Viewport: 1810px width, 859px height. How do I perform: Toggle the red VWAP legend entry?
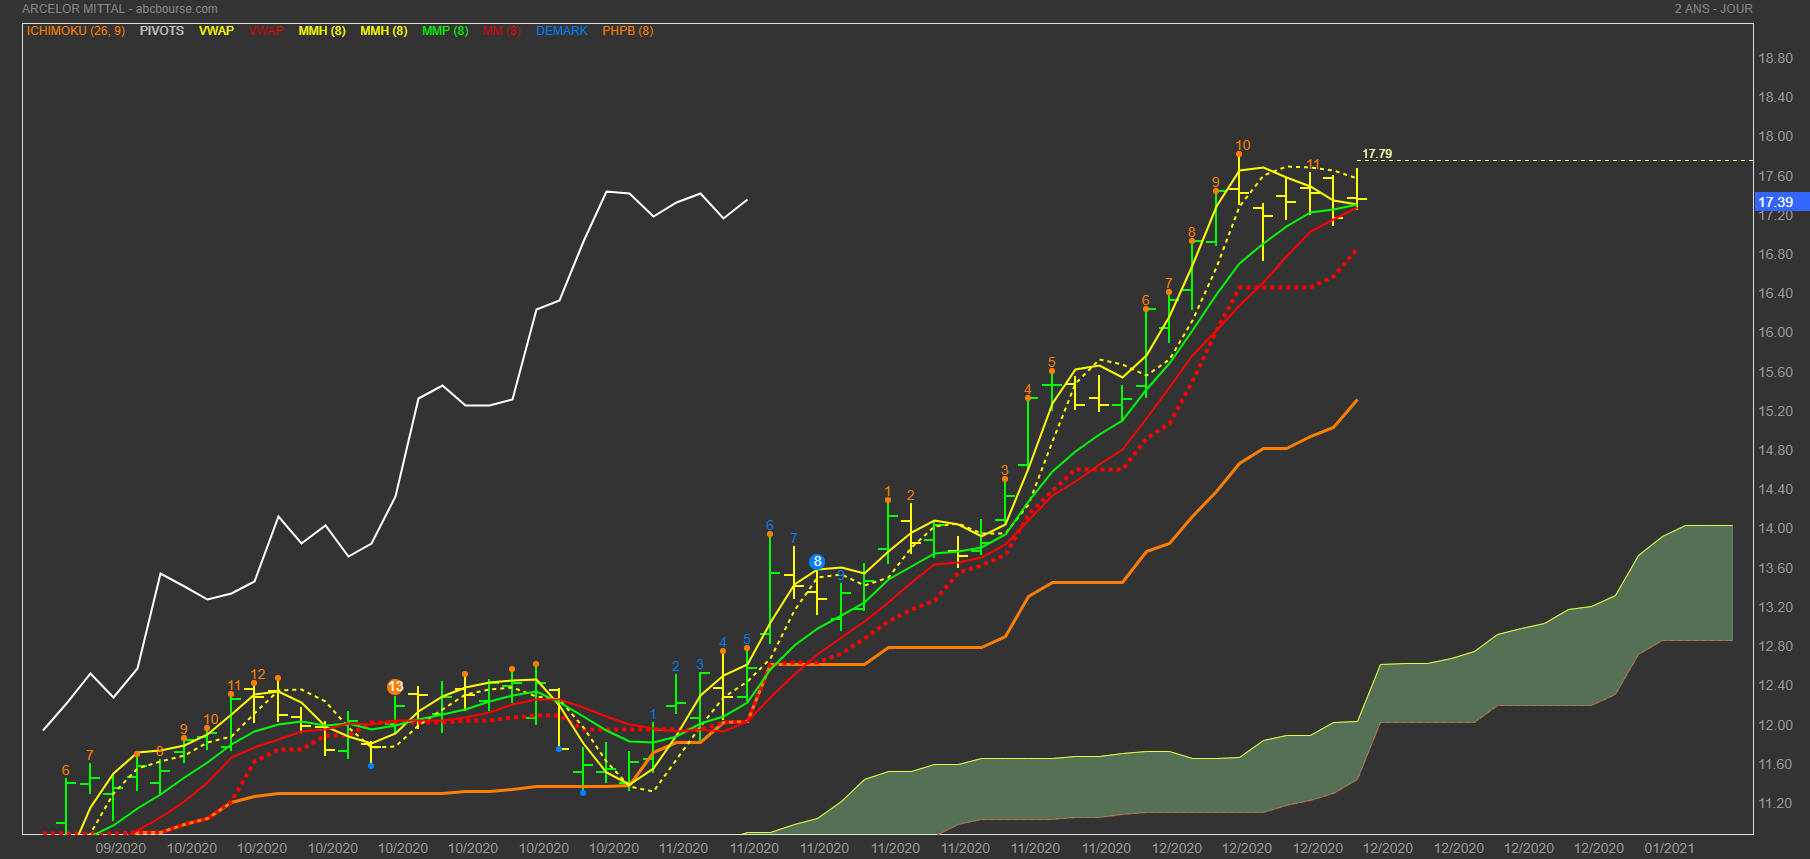coord(266,31)
